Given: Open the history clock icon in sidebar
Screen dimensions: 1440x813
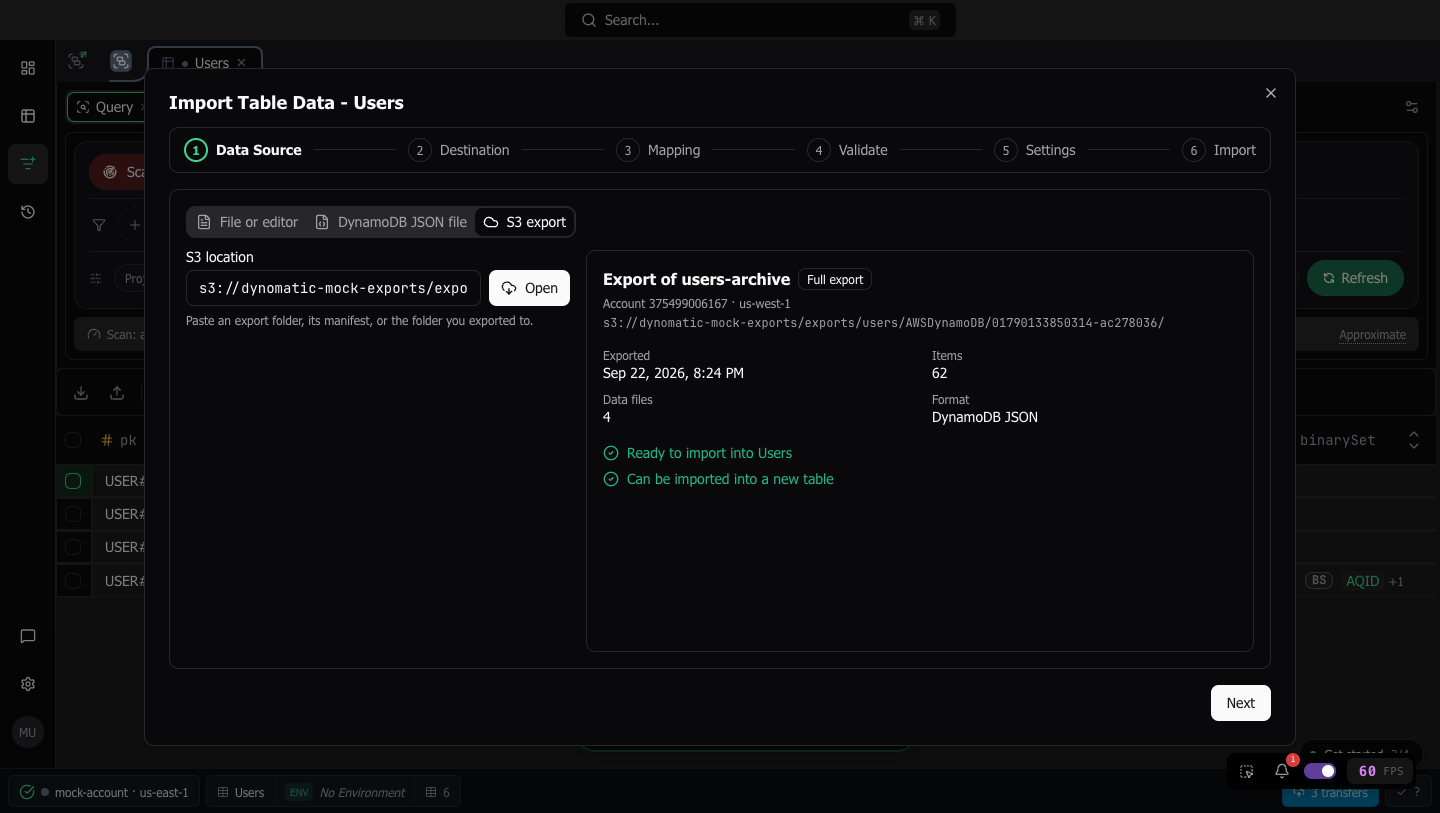Looking at the screenshot, I should tap(28, 212).
